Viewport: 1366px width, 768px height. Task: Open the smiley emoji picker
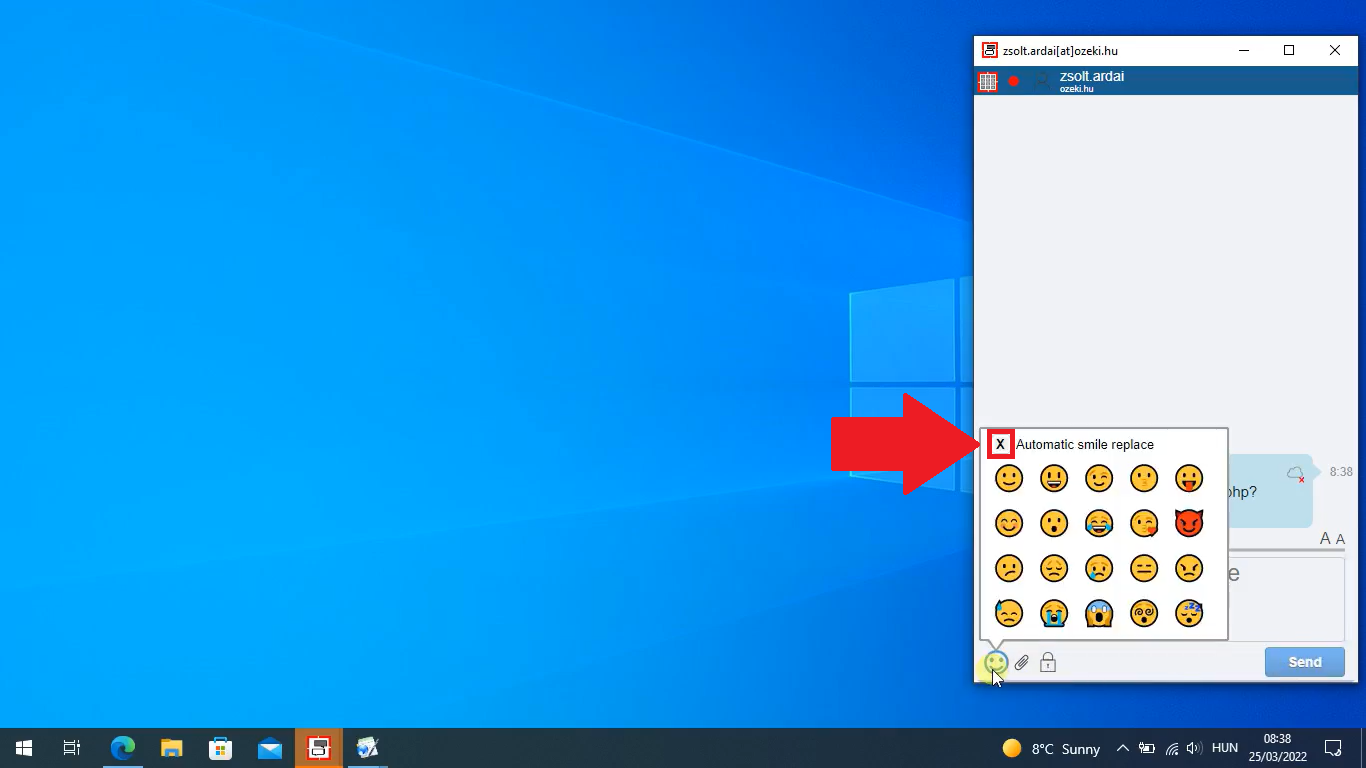996,662
